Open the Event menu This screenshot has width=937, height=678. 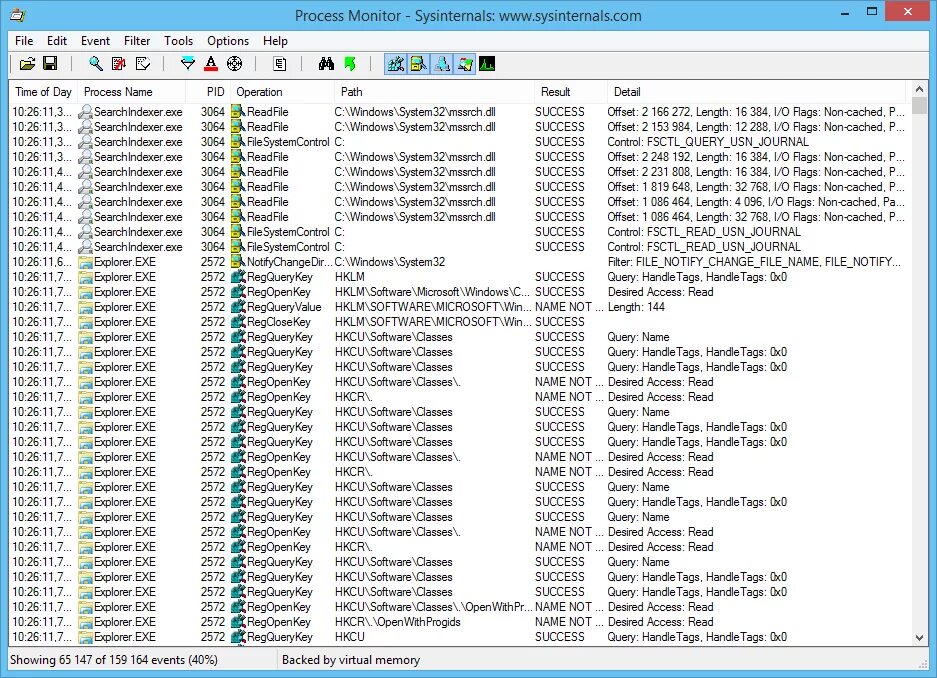(x=95, y=41)
